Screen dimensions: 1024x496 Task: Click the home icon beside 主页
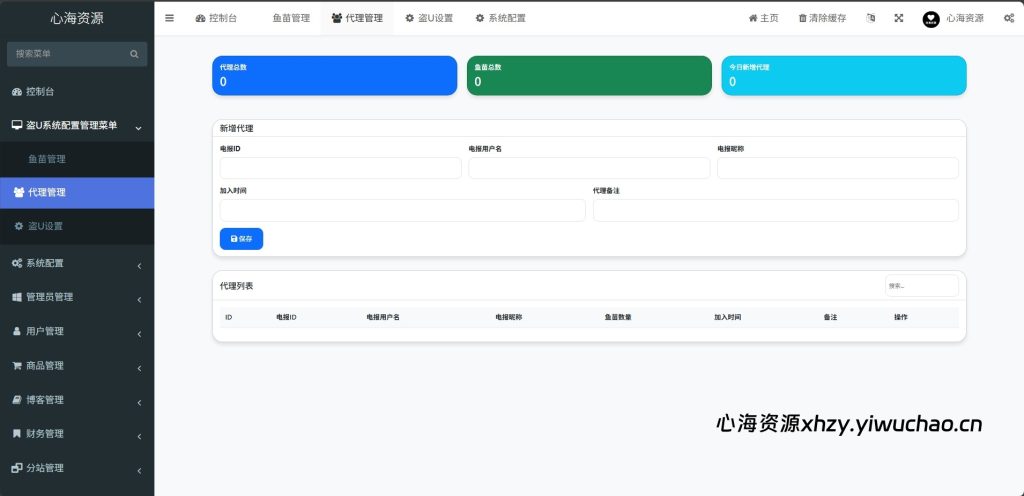[x=753, y=18]
